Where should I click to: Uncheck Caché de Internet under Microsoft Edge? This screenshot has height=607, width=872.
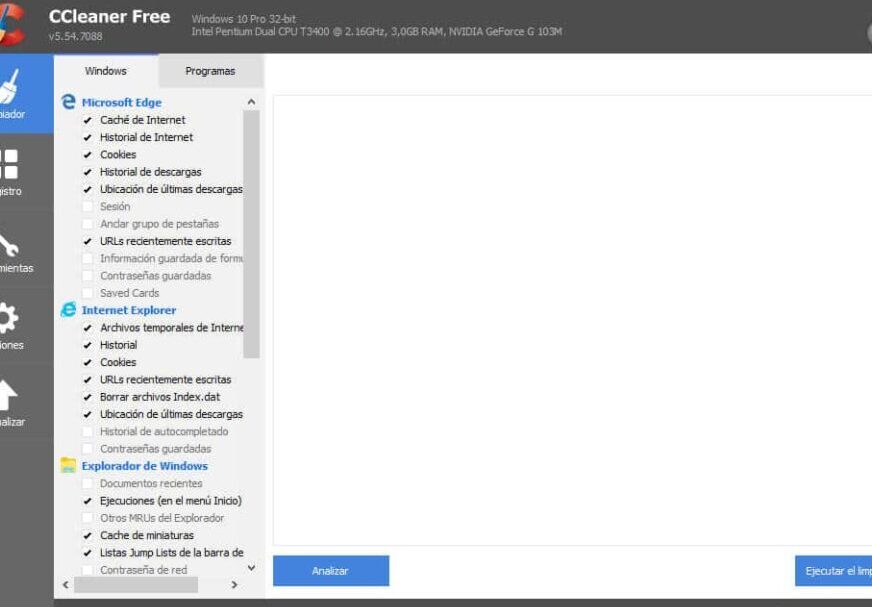point(87,120)
